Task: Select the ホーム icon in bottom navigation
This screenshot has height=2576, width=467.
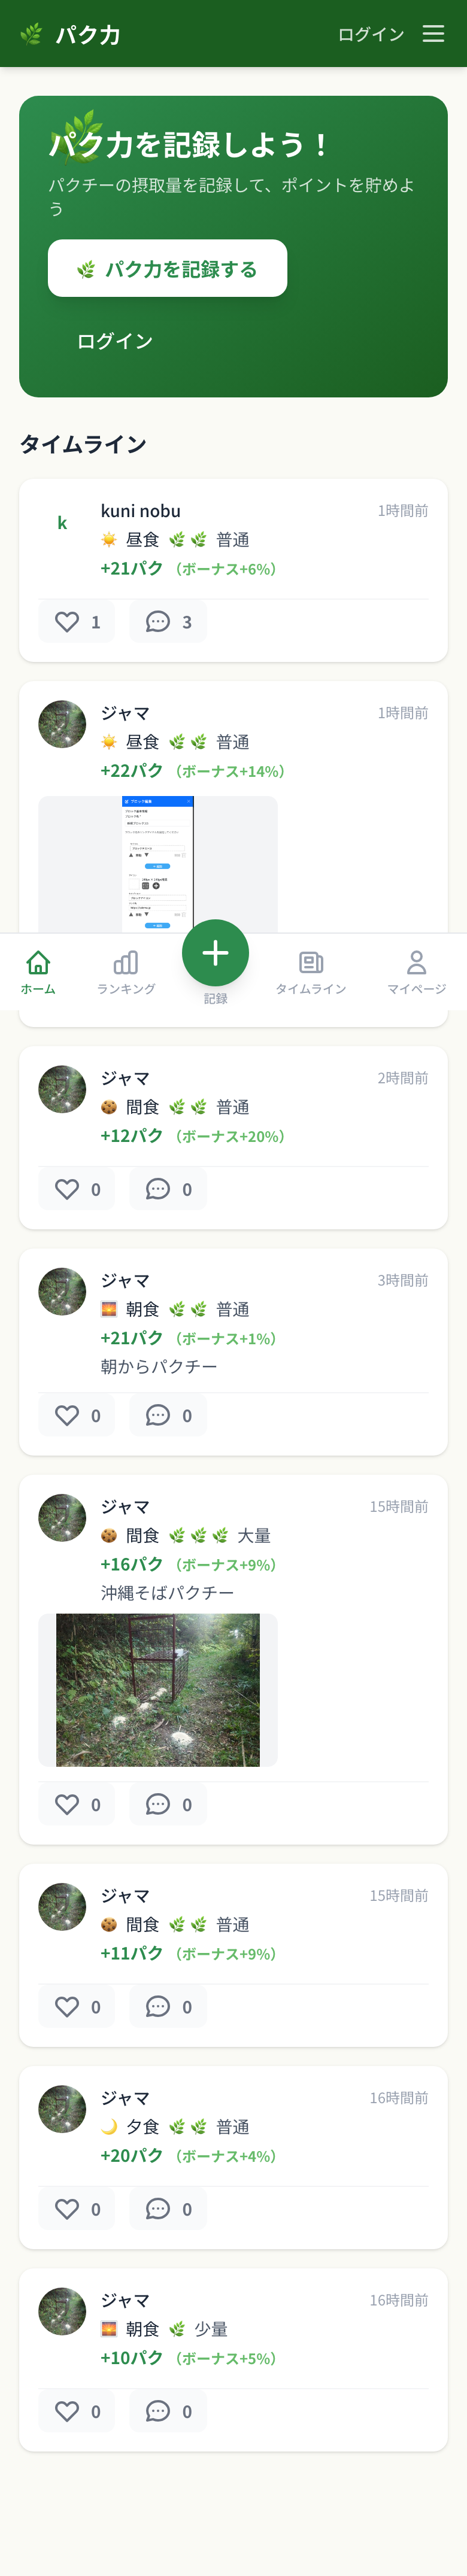Action: (x=37, y=963)
